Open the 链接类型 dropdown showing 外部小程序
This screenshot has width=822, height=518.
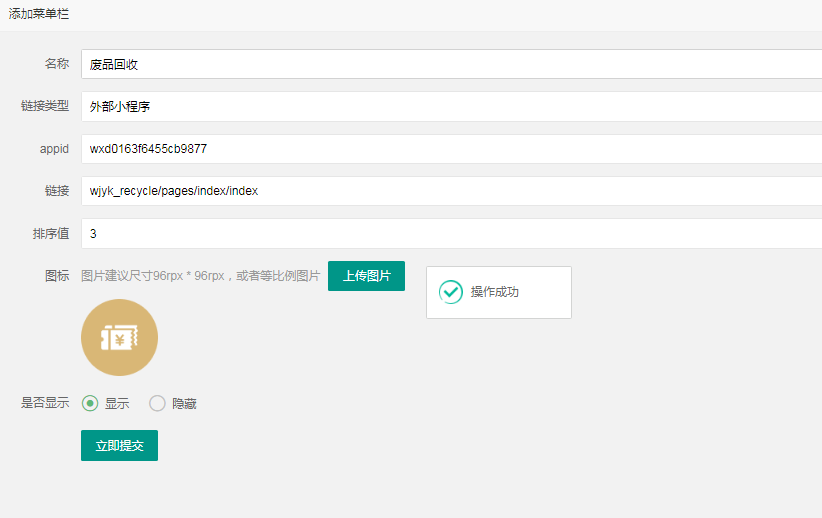click(x=451, y=106)
